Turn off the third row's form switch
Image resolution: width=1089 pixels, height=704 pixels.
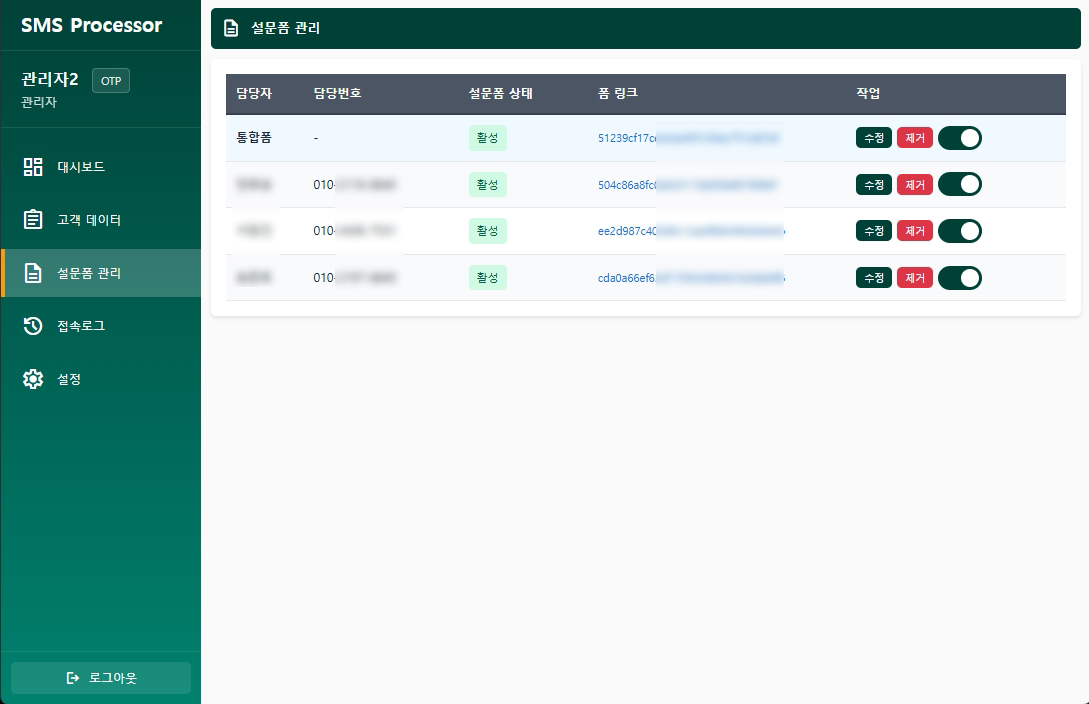[x=959, y=231]
